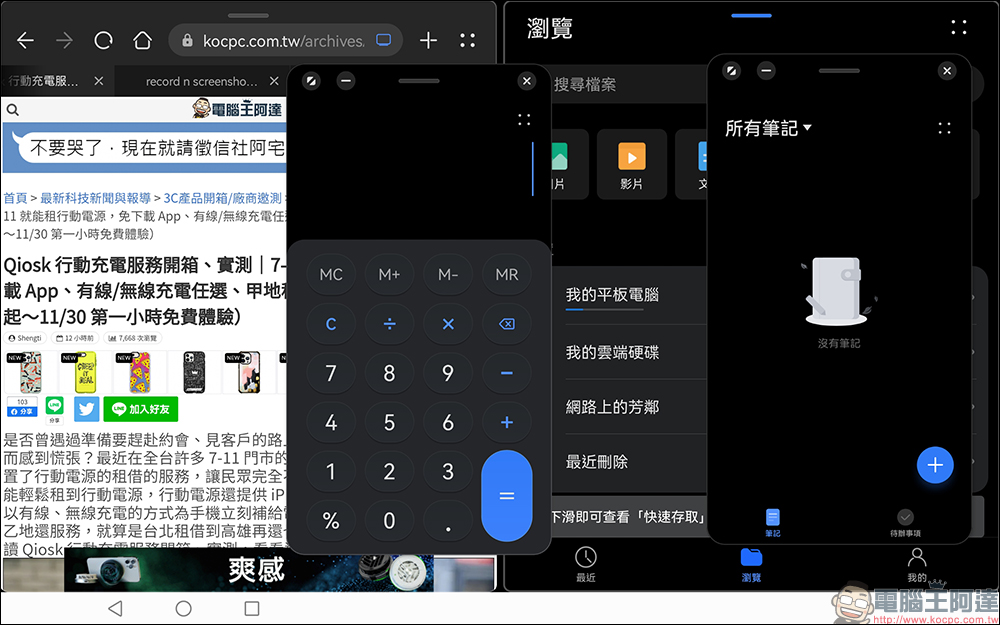
Task: Open a new browser tab
Action: click(x=428, y=41)
